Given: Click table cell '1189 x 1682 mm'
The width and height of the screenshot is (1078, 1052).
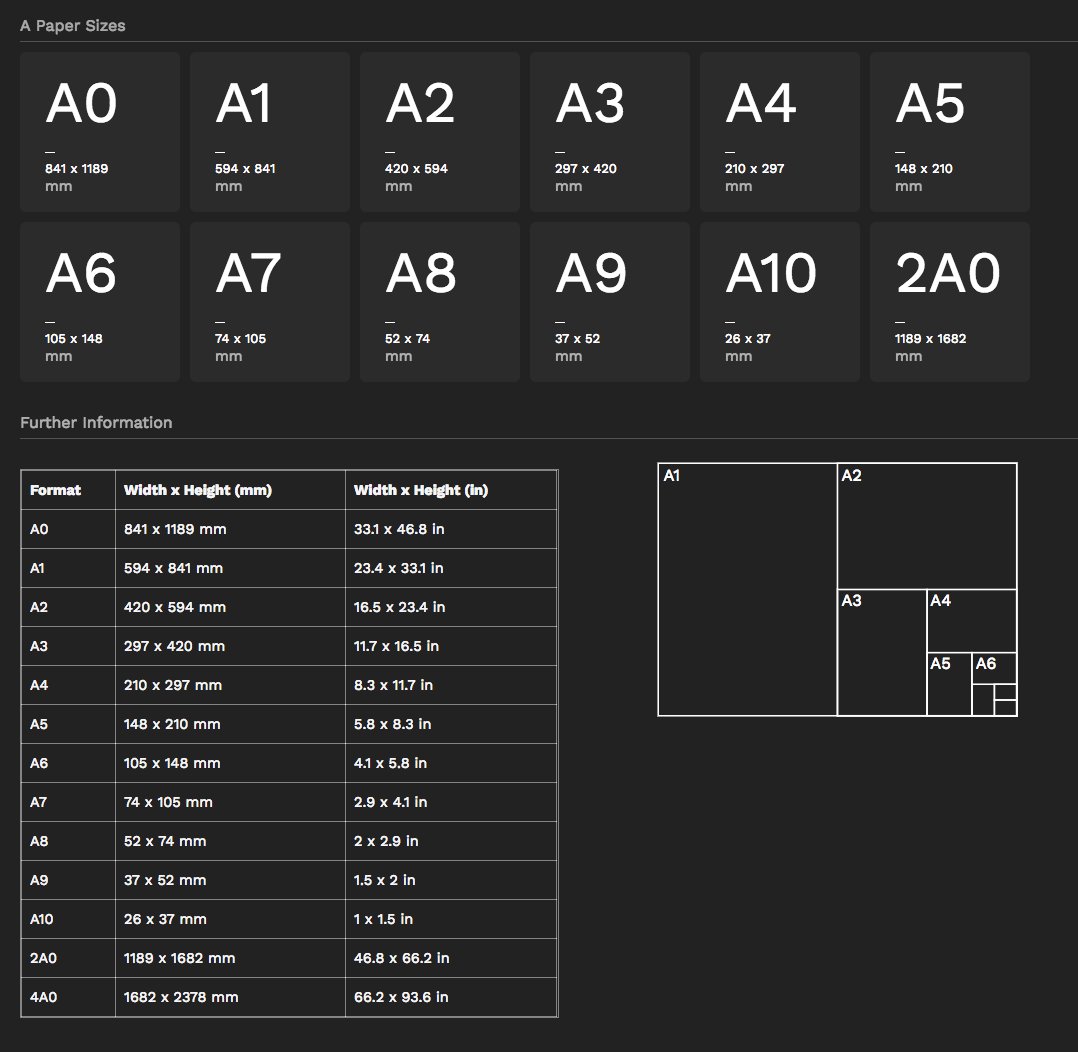Looking at the screenshot, I should tap(230, 958).
